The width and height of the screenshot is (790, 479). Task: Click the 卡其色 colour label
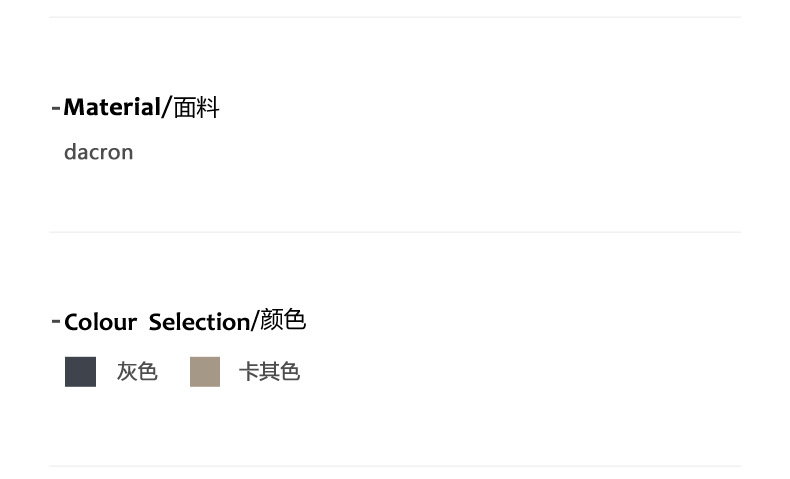269,372
